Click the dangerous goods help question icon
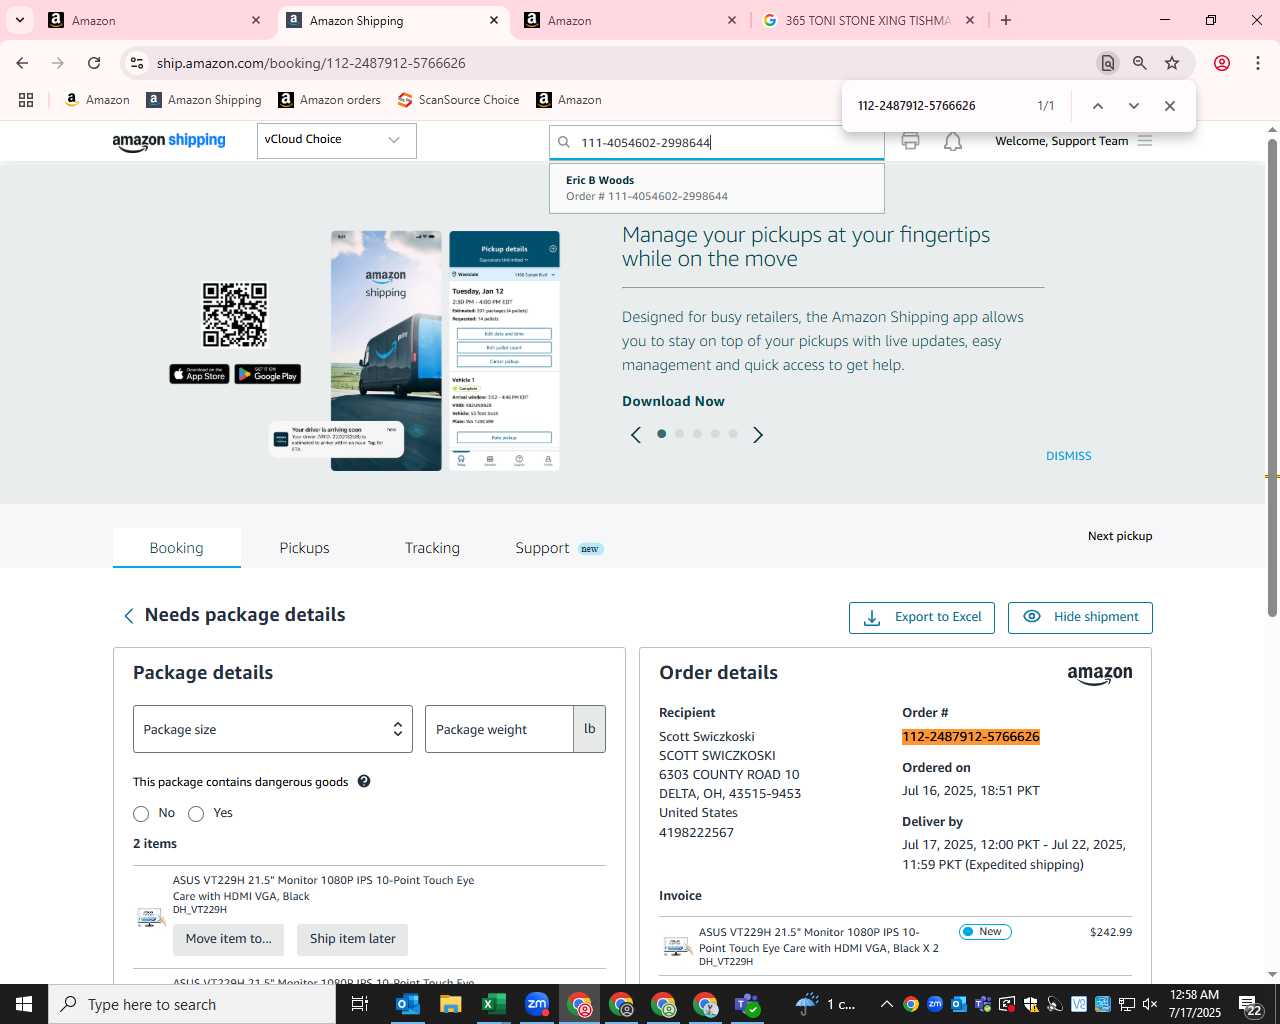Viewport: 1280px width, 1024px height. pos(364,781)
